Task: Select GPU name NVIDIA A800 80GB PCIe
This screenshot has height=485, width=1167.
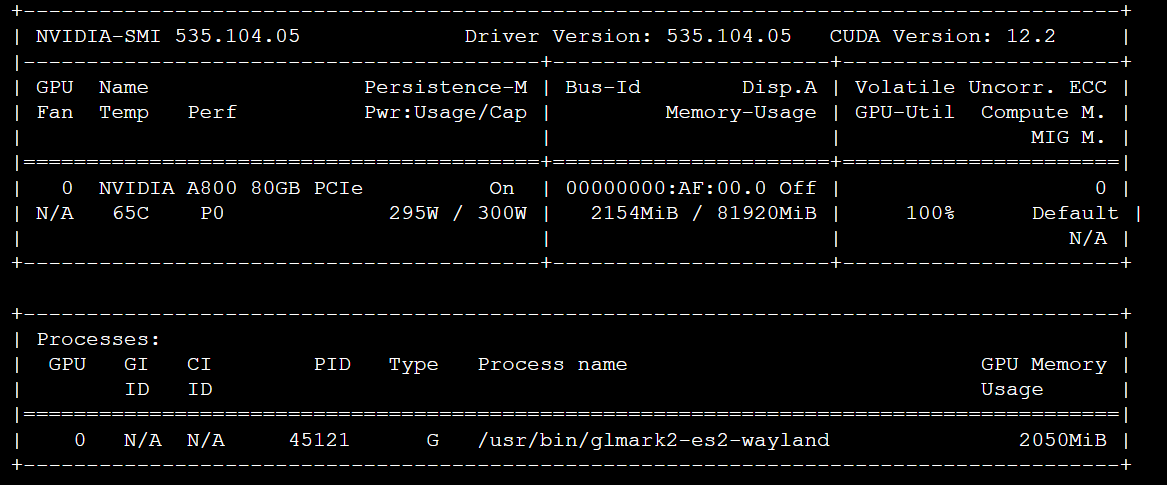Action: (x=231, y=188)
